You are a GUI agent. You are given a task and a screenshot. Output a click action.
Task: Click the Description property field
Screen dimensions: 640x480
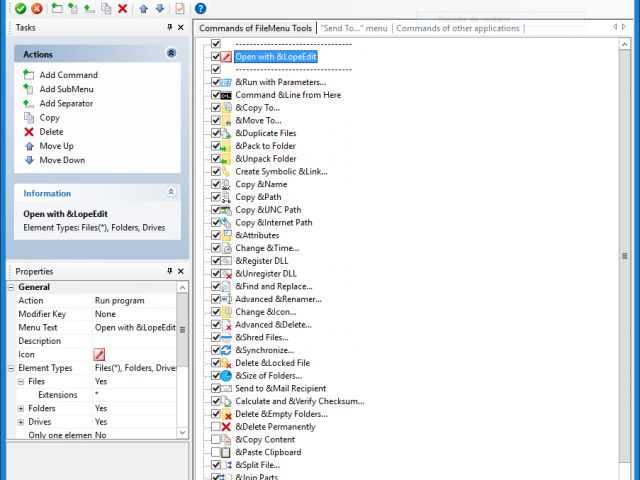(x=134, y=341)
